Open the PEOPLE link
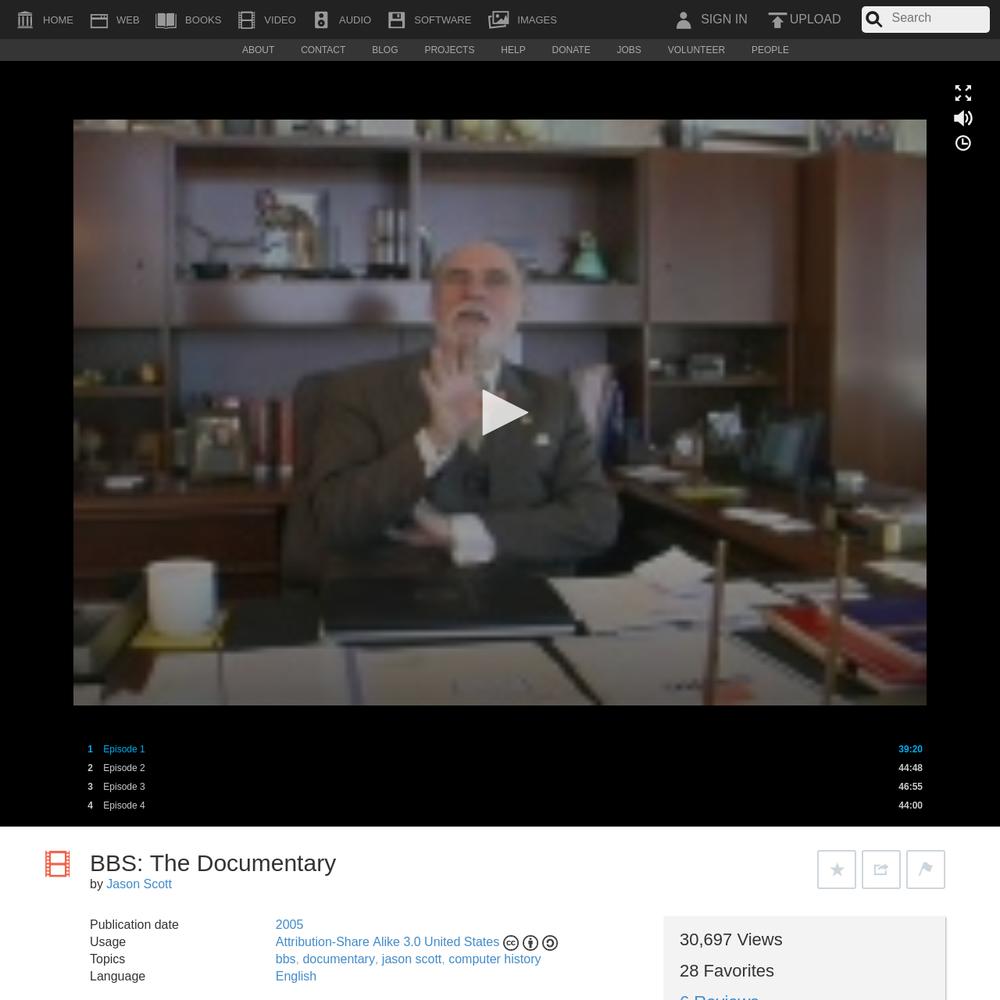The width and height of the screenshot is (1000, 1000). pyautogui.click(x=770, y=50)
